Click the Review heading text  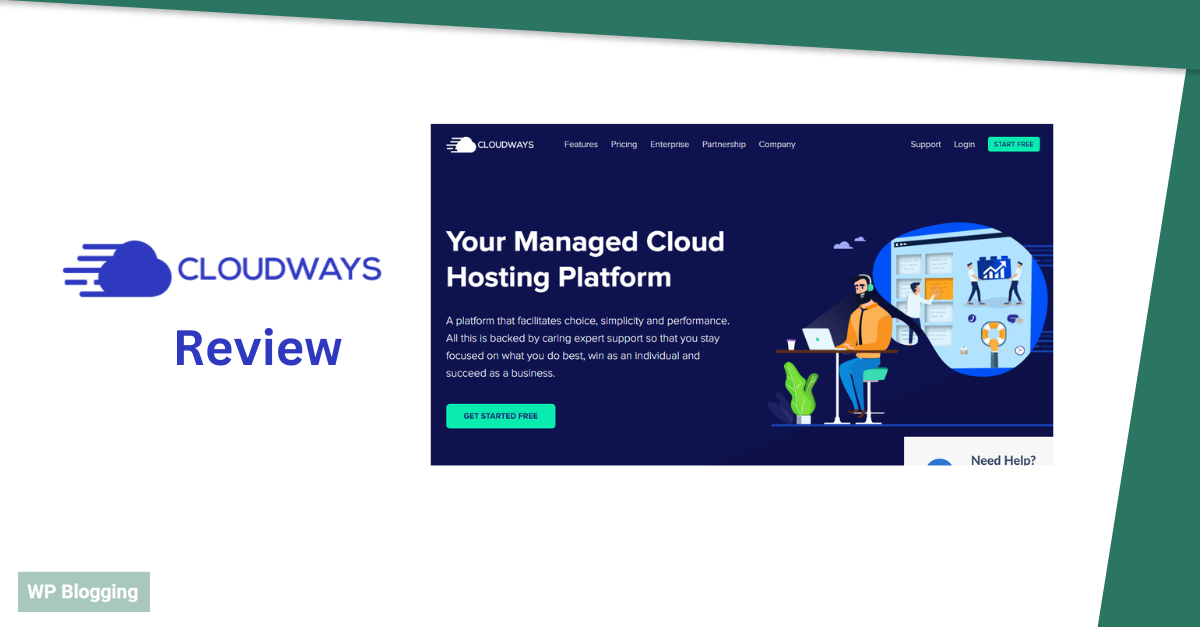(258, 347)
